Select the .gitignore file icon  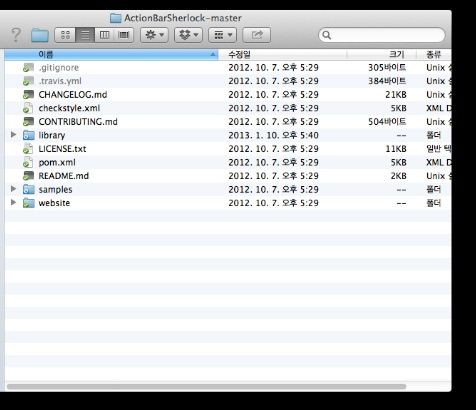coord(28,68)
